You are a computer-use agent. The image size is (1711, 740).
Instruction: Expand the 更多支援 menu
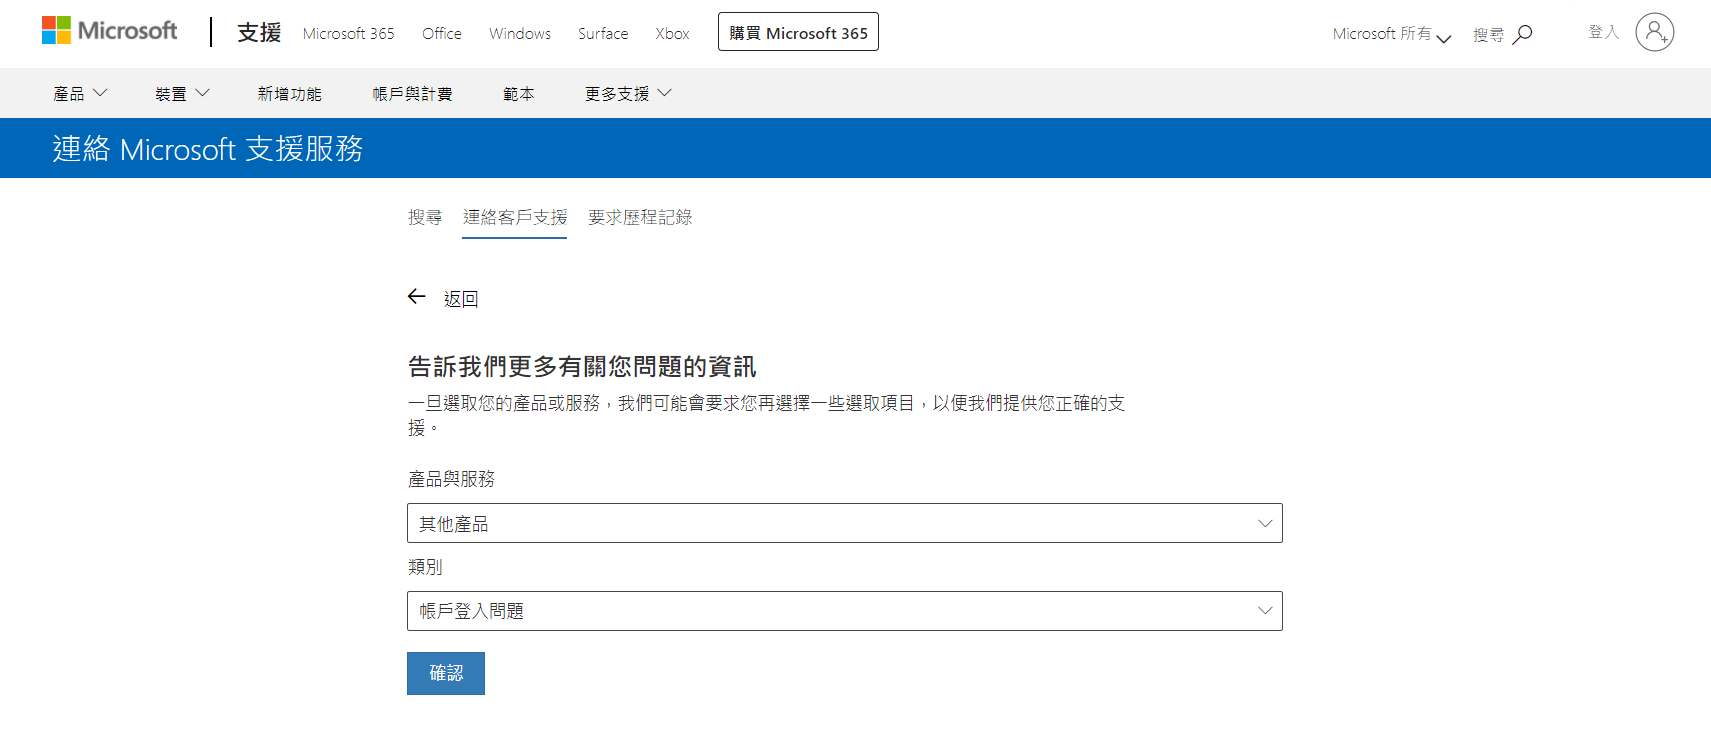pyautogui.click(x=628, y=94)
